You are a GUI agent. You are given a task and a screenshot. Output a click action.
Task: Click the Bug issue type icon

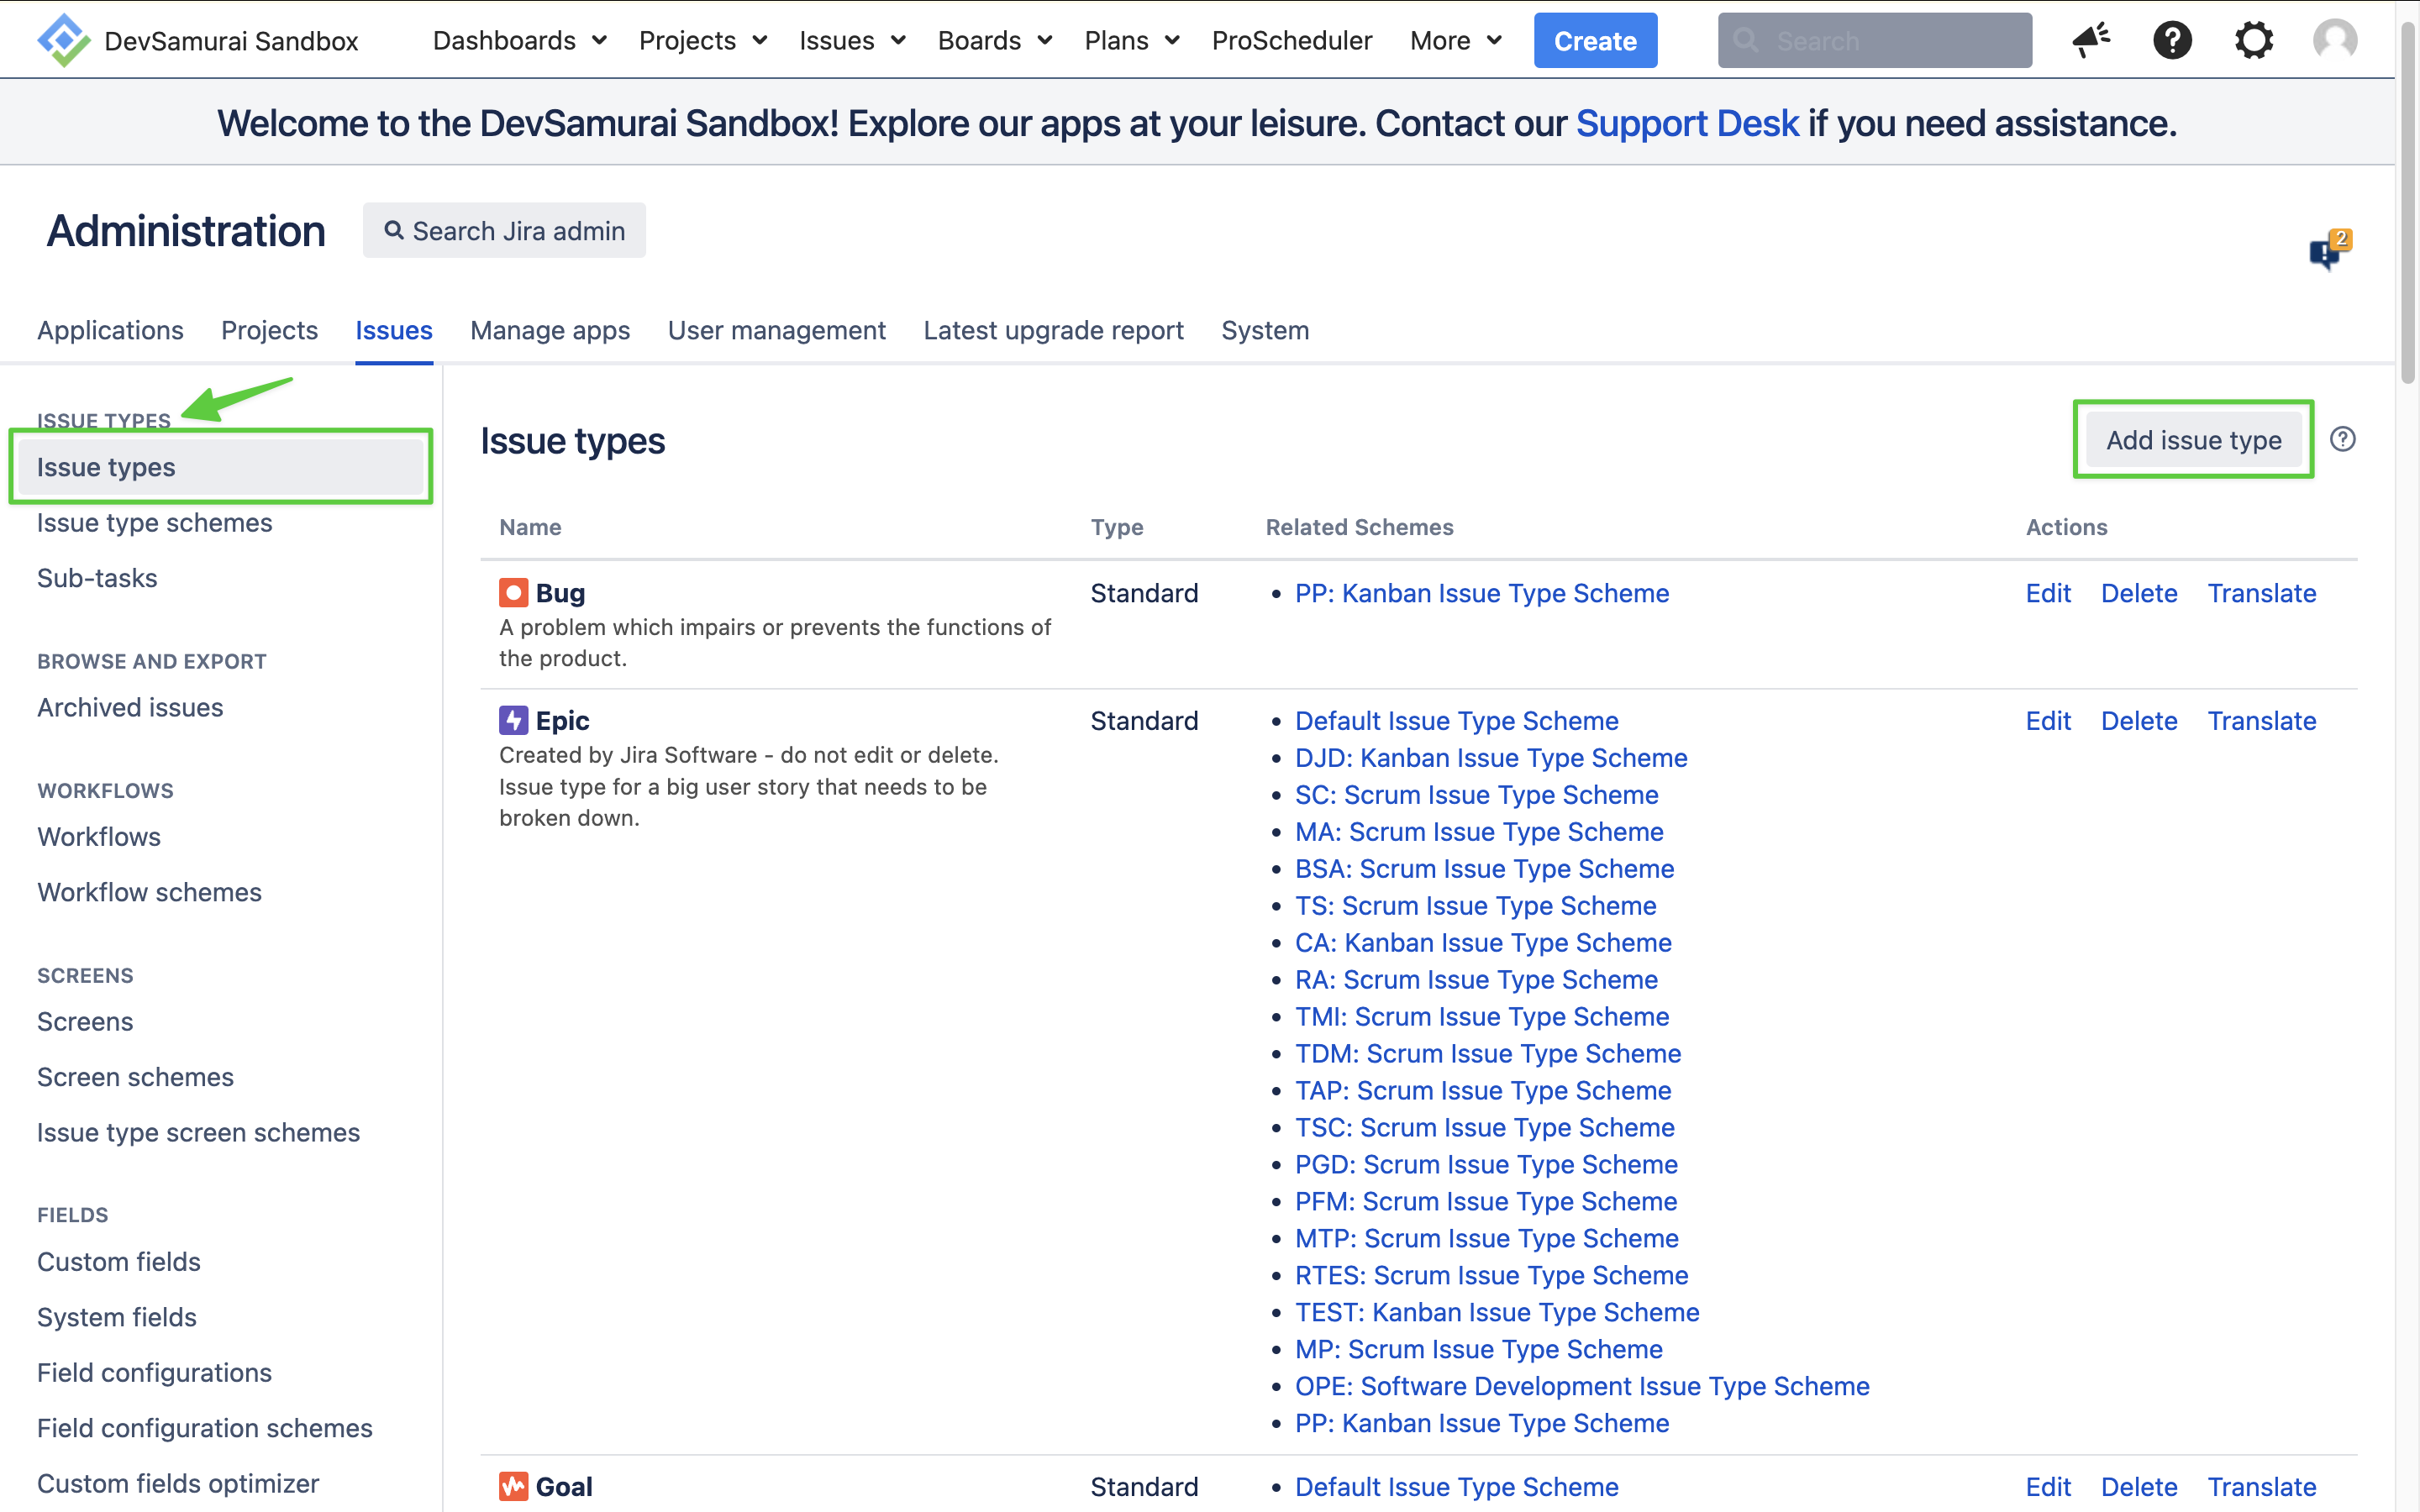point(513,593)
